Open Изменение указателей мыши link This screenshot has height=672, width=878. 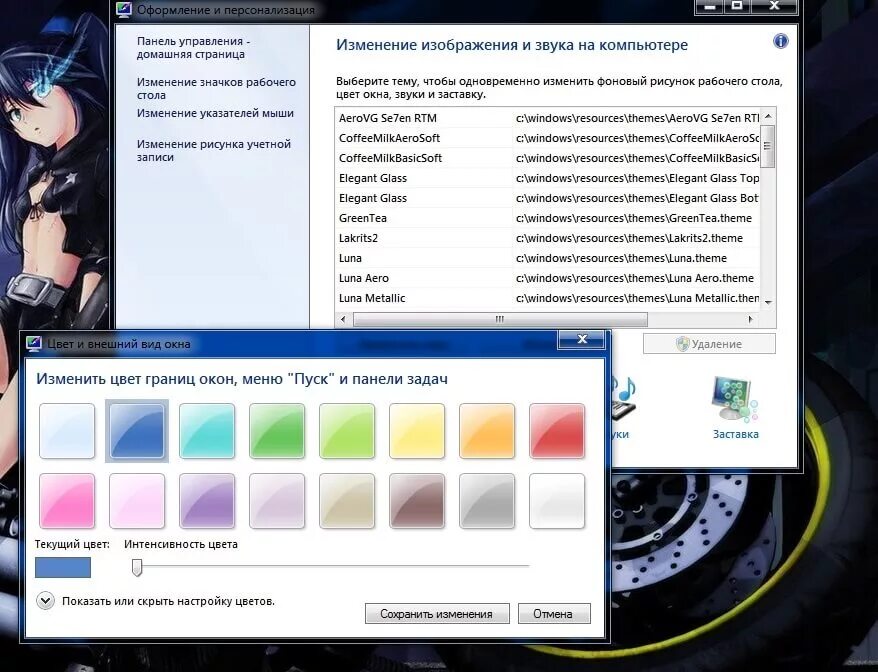pyautogui.click(x=215, y=113)
